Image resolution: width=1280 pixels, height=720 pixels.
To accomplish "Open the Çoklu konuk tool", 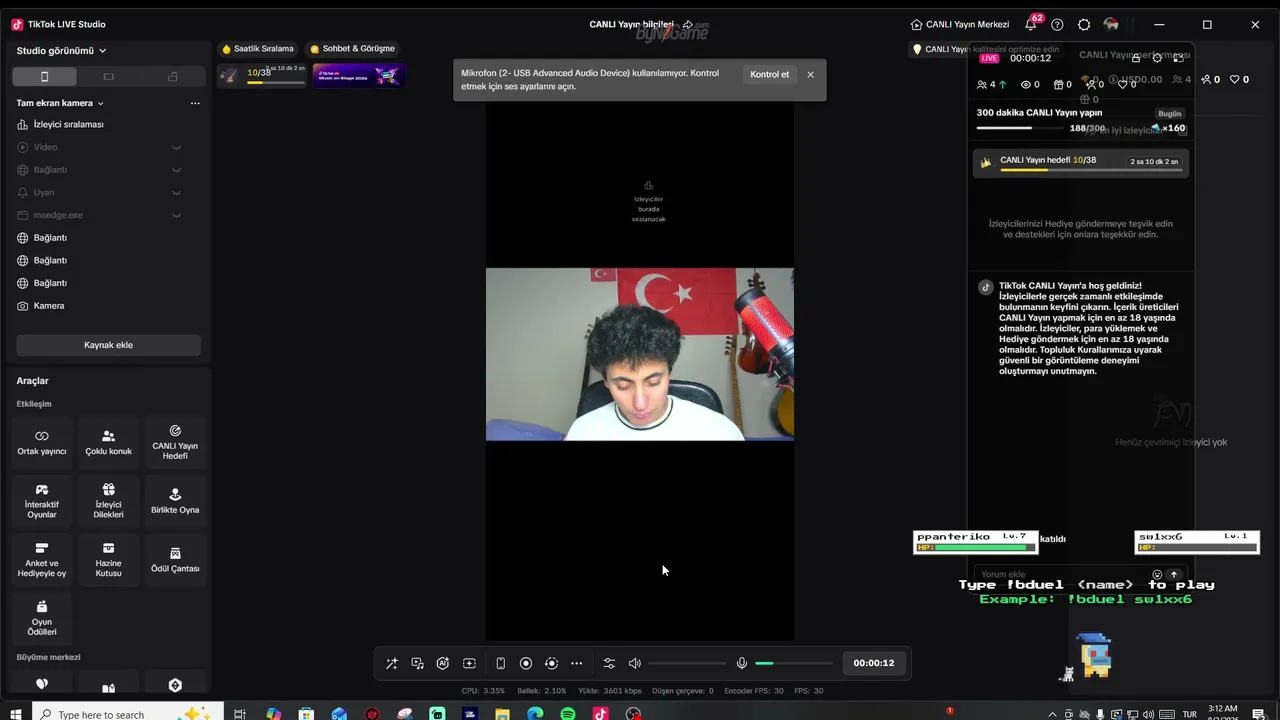I will 108,443.
